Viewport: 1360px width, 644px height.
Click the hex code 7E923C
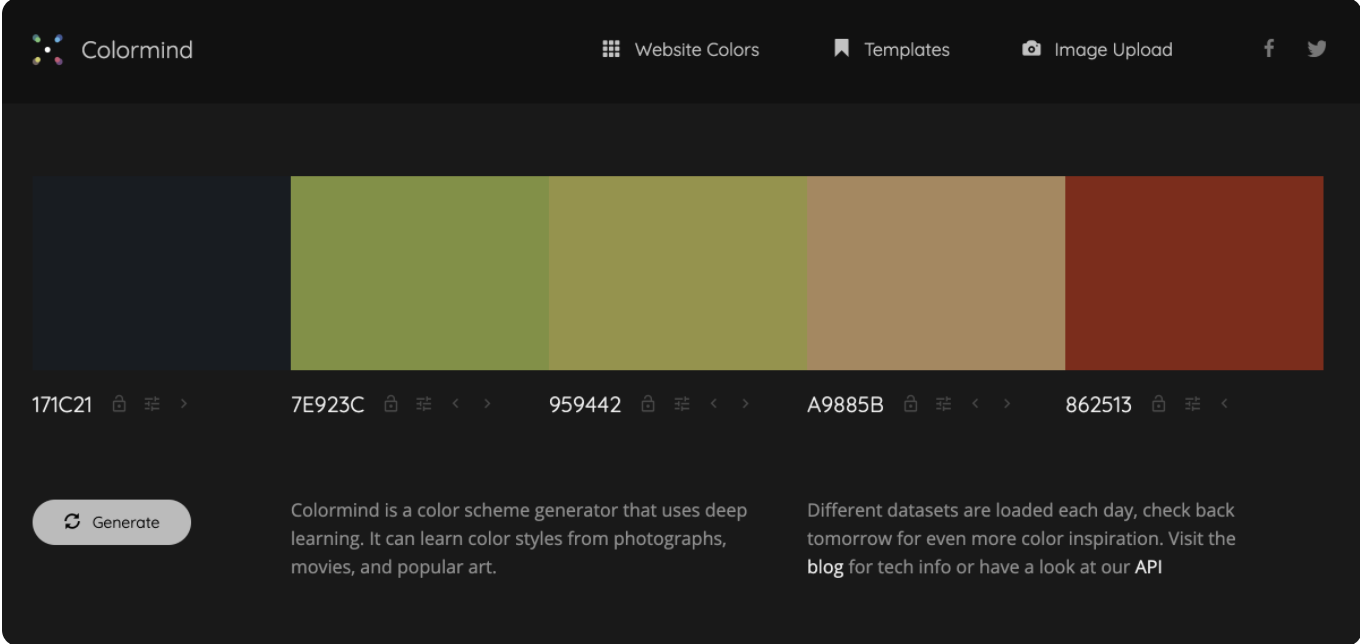pyautogui.click(x=328, y=405)
